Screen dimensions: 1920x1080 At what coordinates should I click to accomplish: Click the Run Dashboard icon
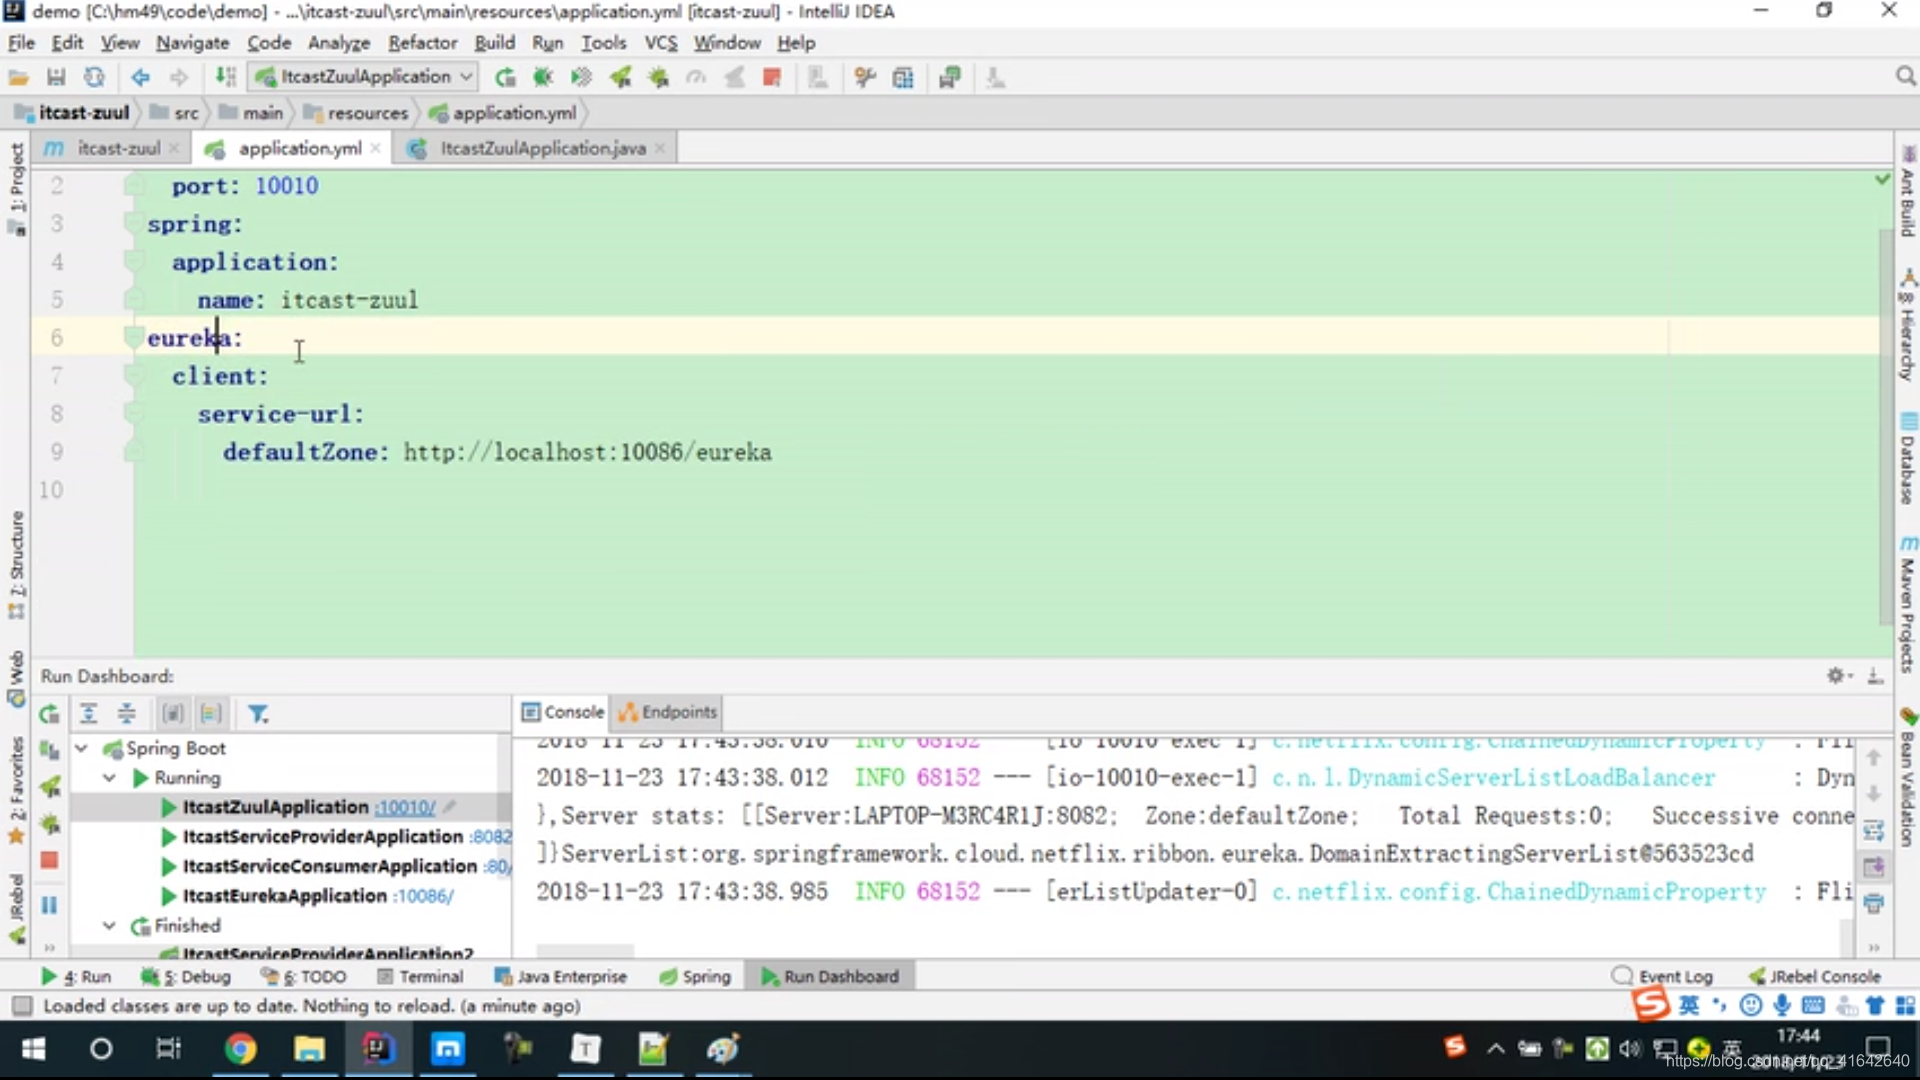[x=770, y=976]
